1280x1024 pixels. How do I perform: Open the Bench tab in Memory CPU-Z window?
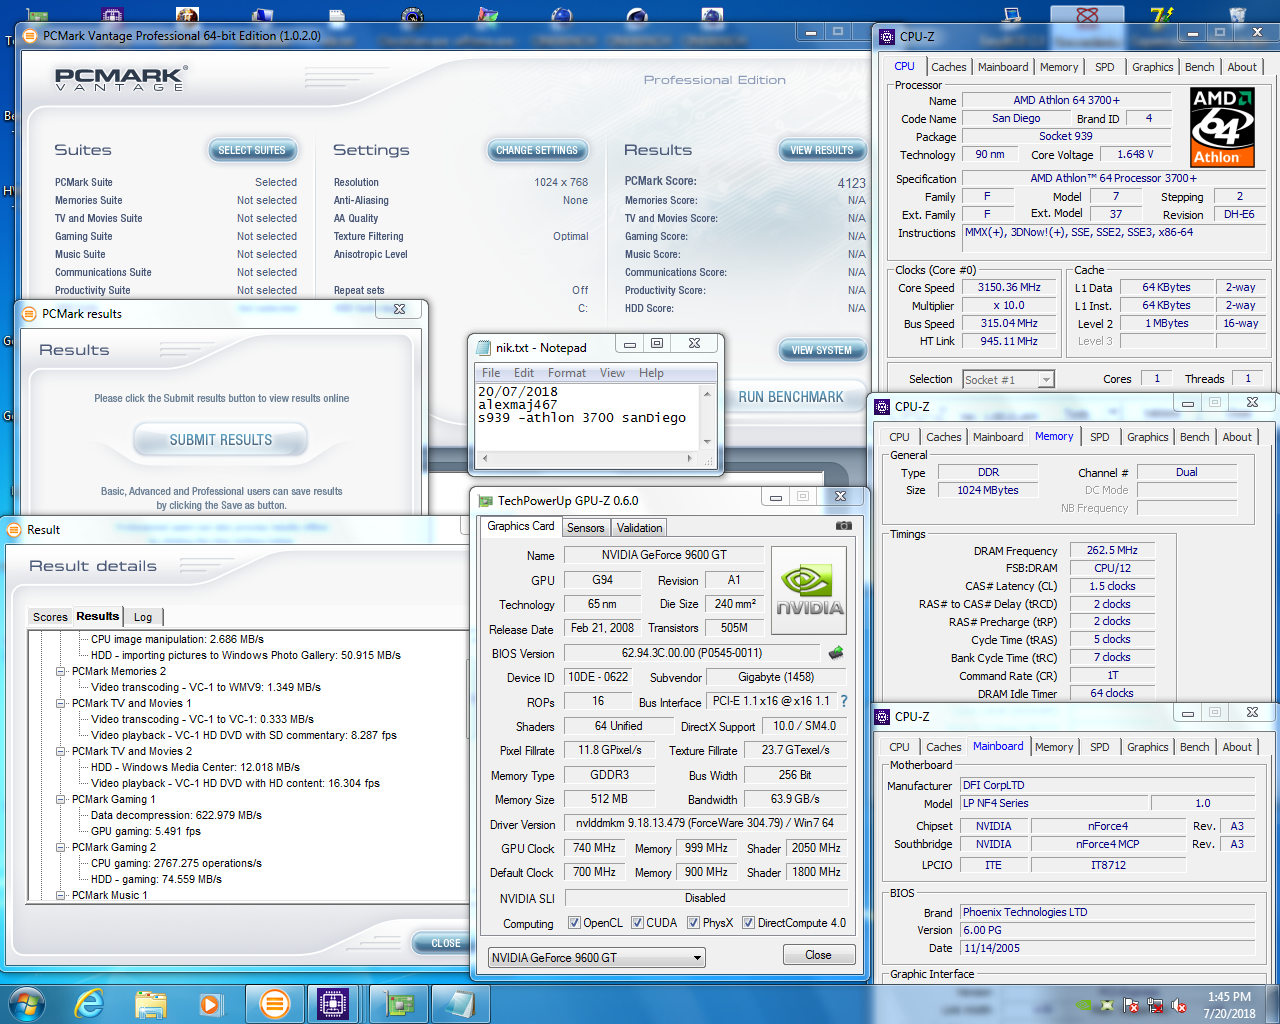(x=1194, y=437)
